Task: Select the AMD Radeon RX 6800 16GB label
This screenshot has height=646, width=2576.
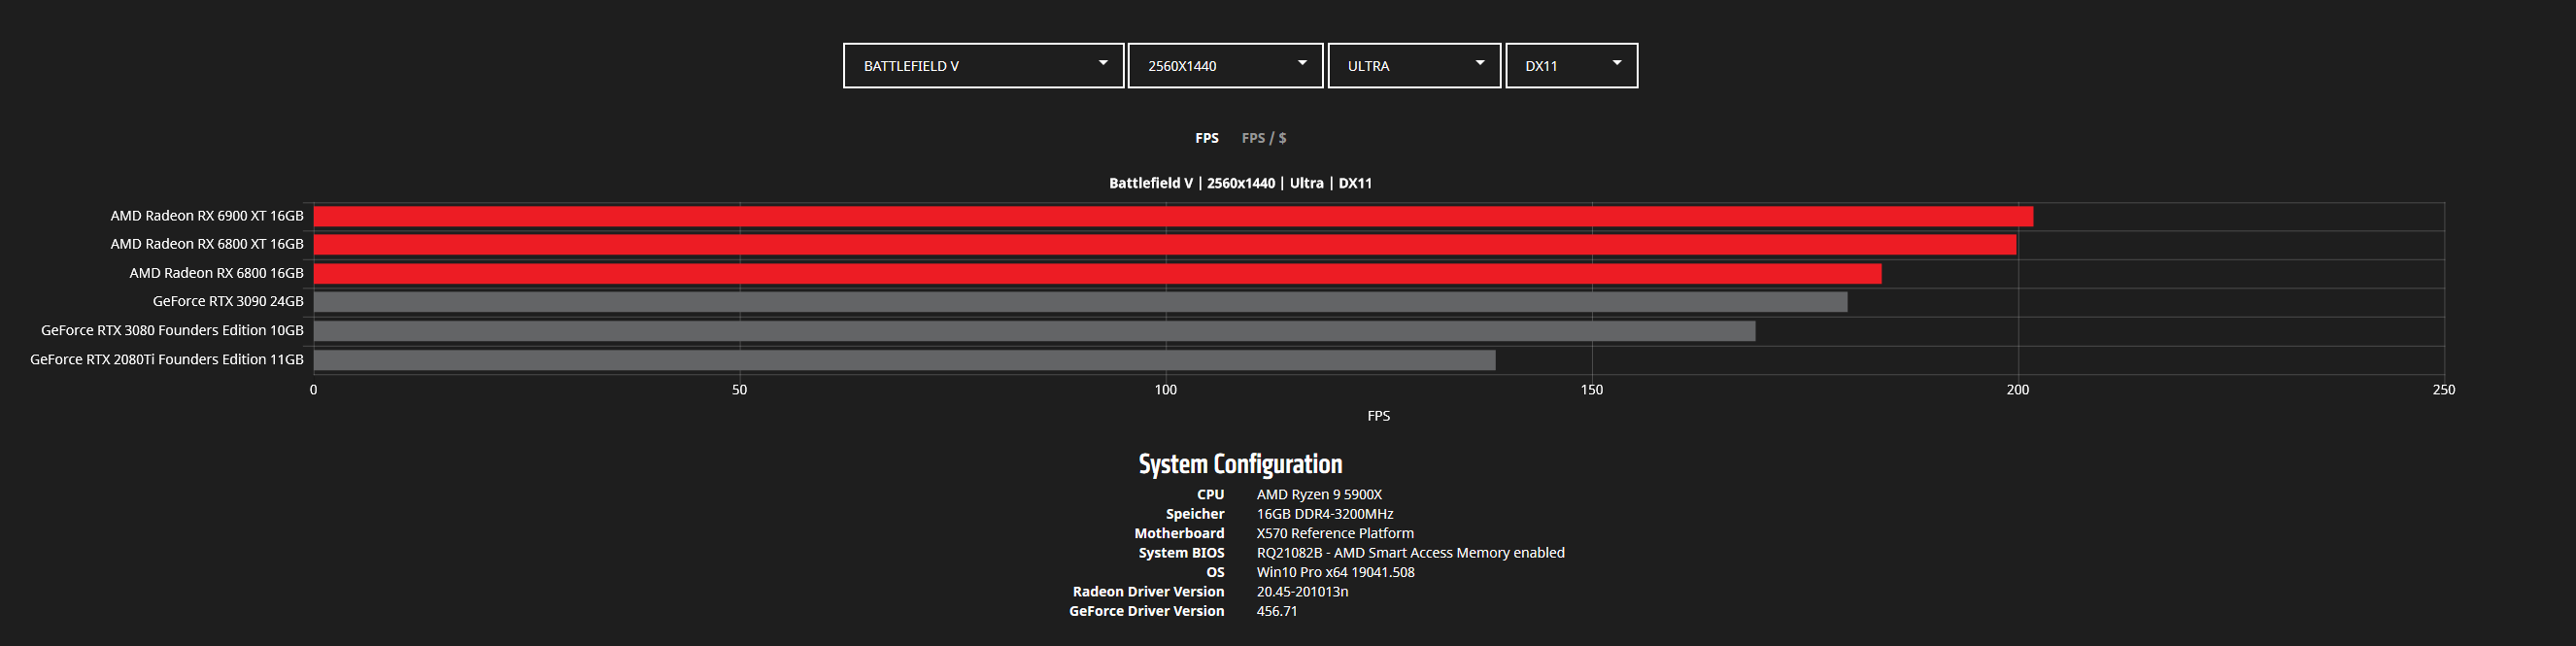Action: coord(216,273)
